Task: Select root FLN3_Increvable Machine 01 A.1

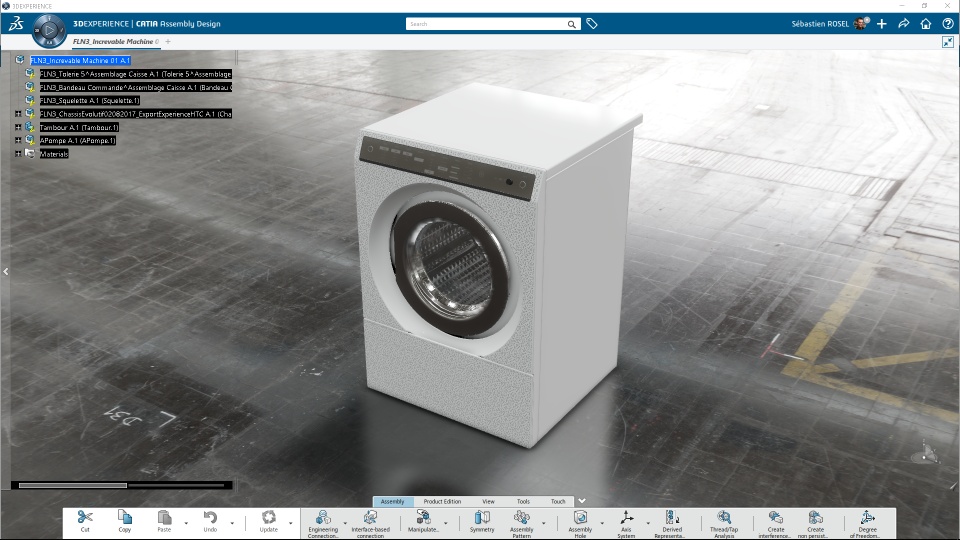Action: point(80,61)
